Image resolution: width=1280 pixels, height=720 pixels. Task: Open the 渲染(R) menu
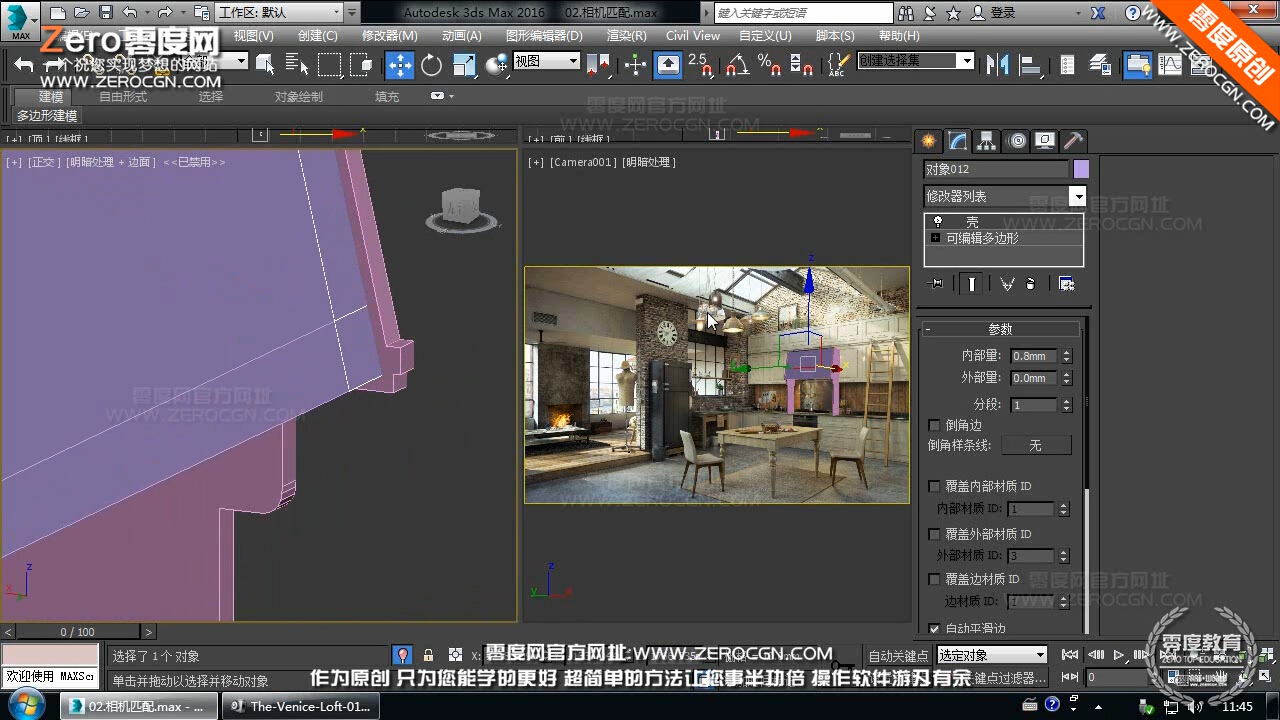click(627, 35)
